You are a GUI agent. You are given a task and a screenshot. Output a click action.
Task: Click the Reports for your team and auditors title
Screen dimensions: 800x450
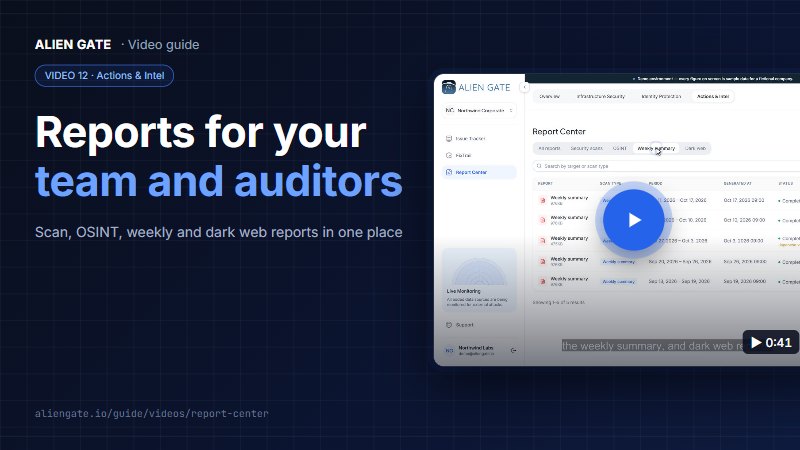click(219, 157)
